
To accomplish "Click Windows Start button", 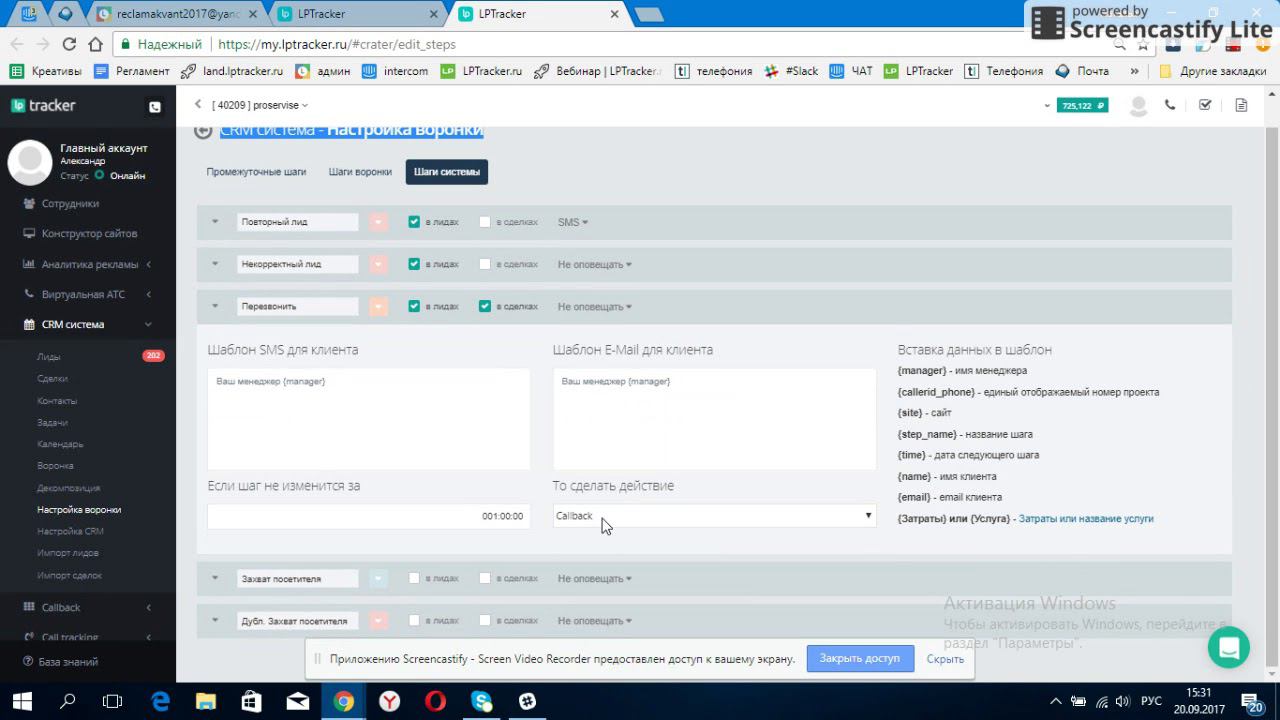I will point(22,702).
